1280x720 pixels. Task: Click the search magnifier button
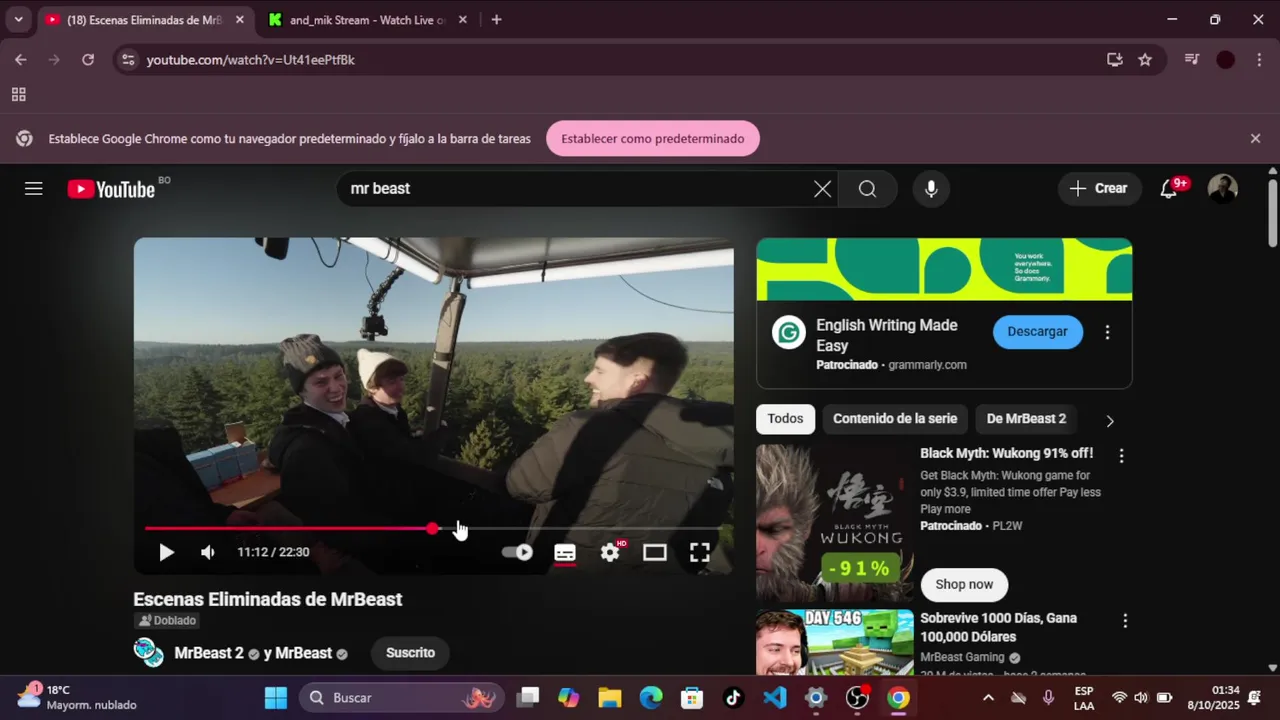coord(867,188)
